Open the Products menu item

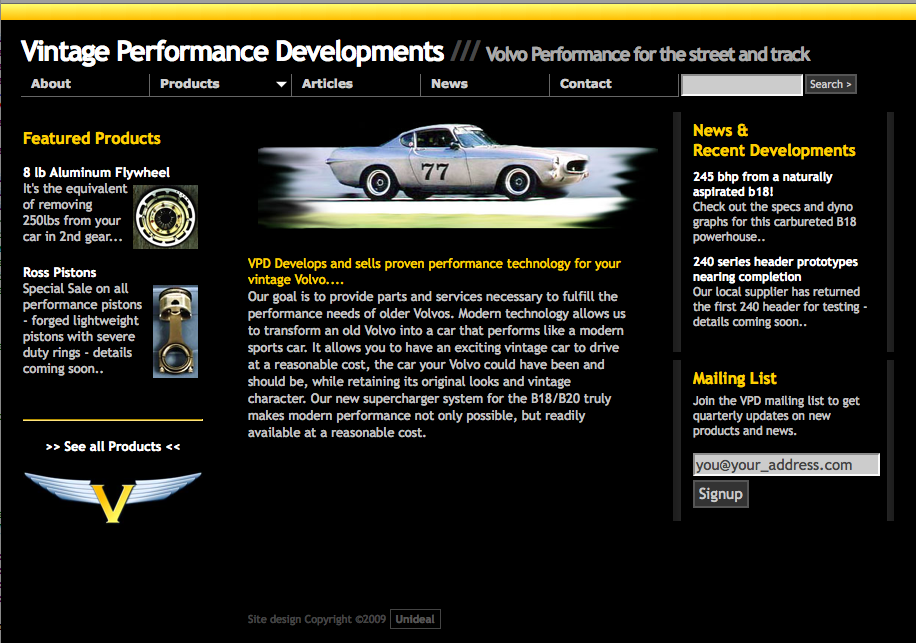click(x=190, y=84)
